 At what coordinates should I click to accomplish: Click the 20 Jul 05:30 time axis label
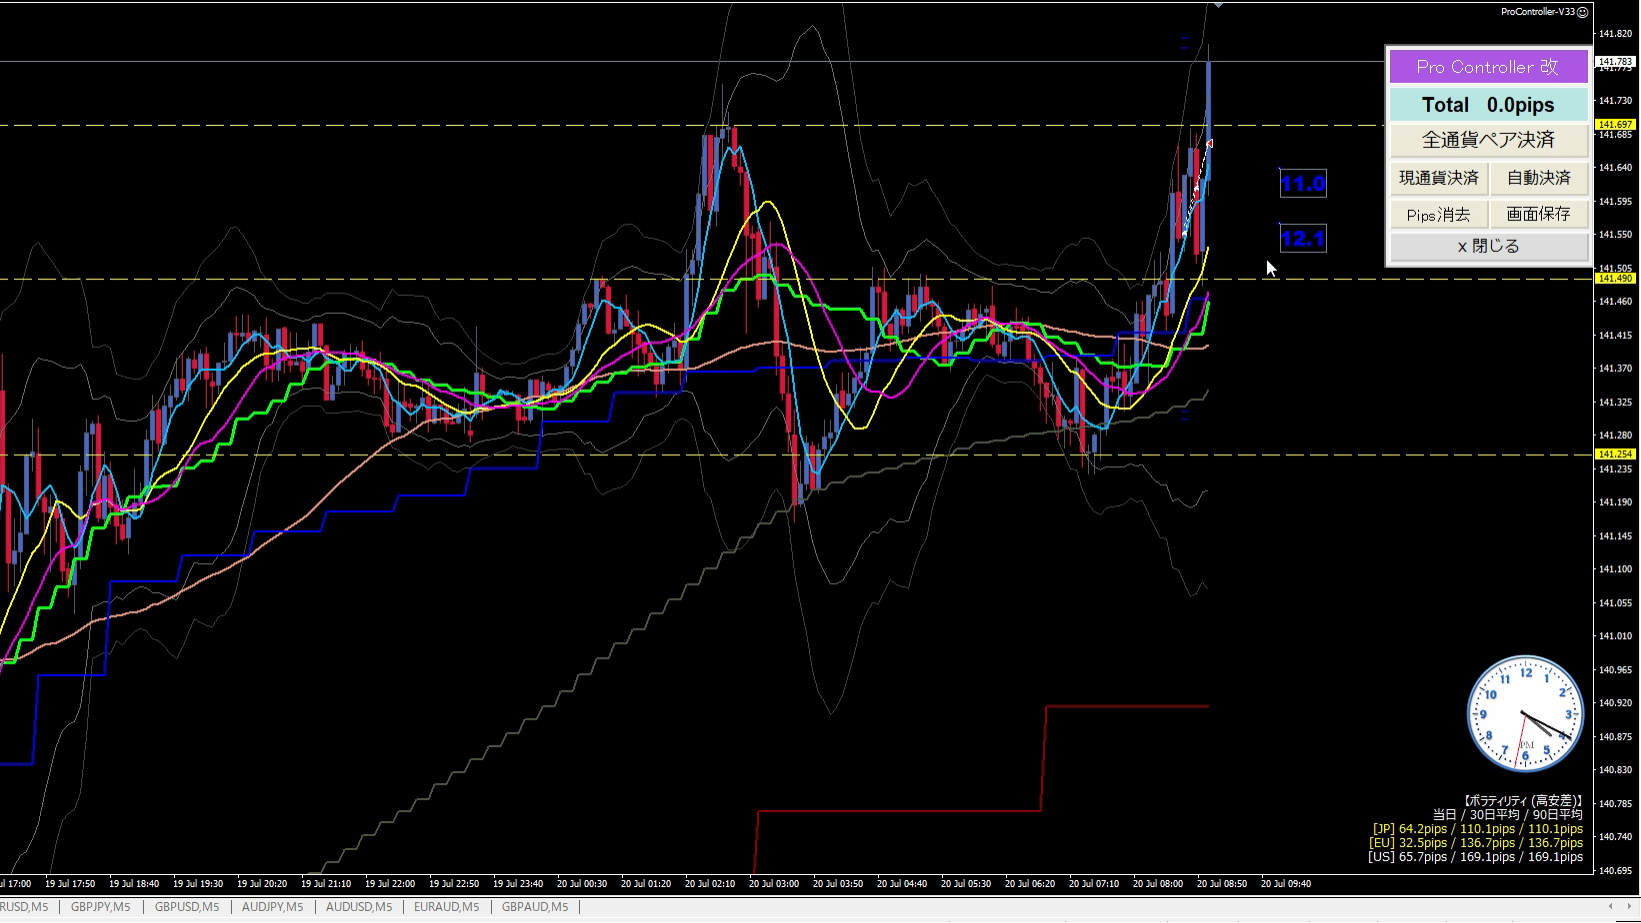[966, 884]
